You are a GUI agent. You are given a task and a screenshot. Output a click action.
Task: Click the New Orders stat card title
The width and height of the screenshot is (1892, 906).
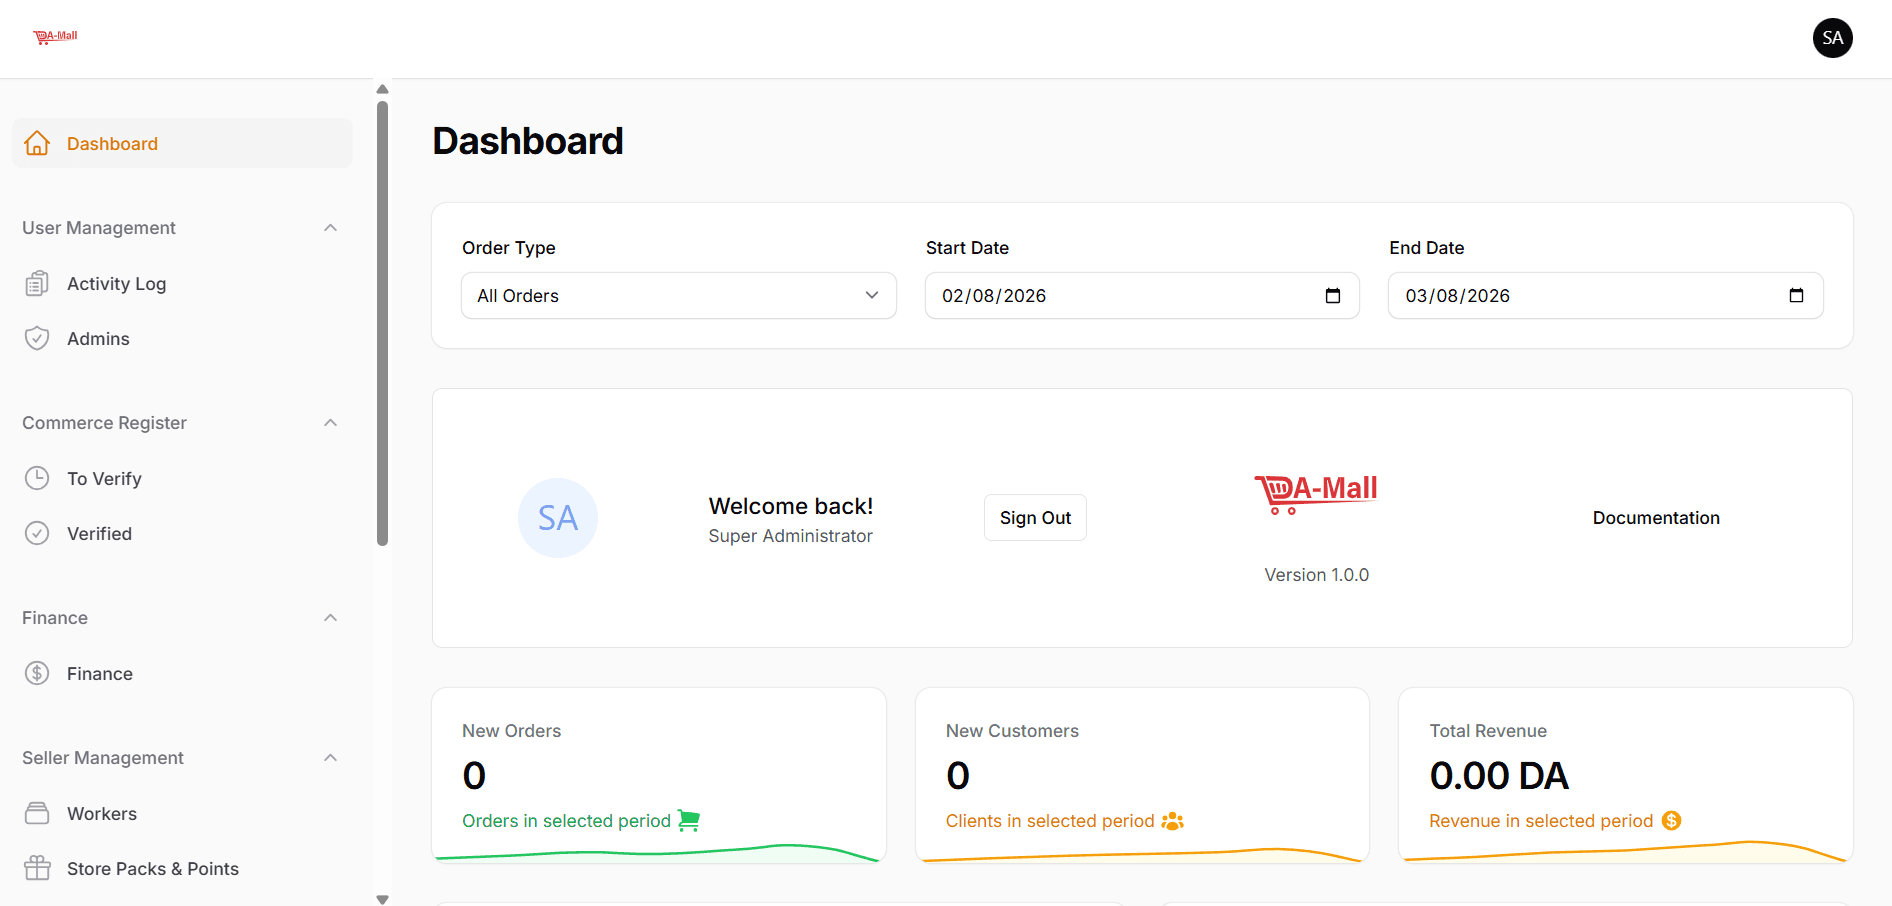(x=511, y=731)
